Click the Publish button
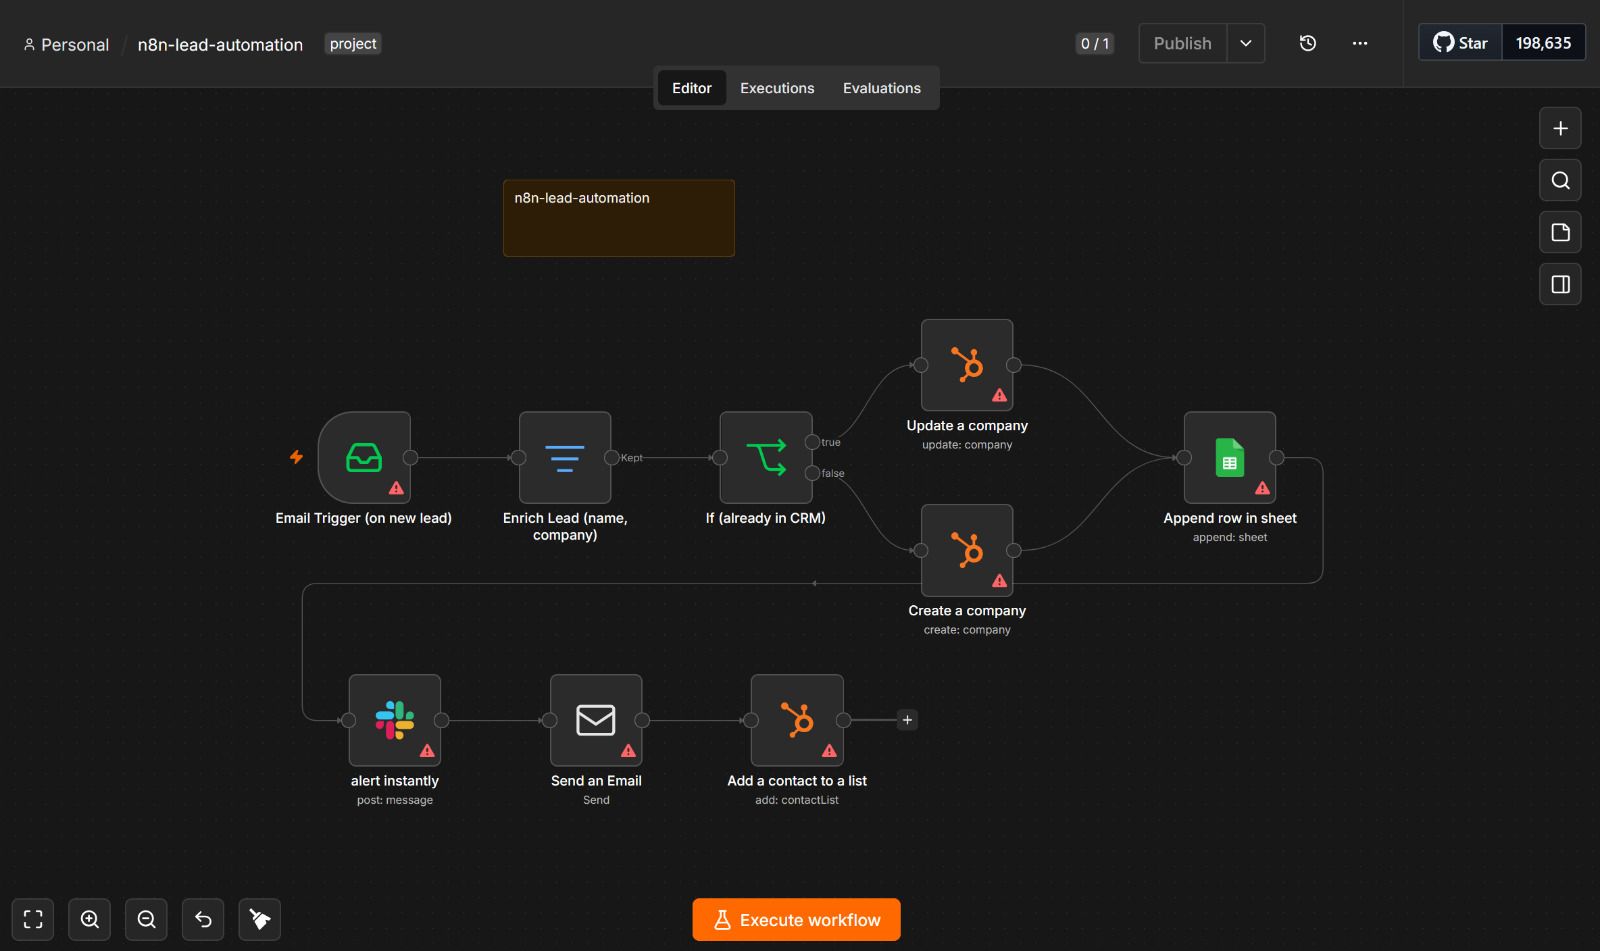Screen dimensions: 1600x951 point(1183,43)
